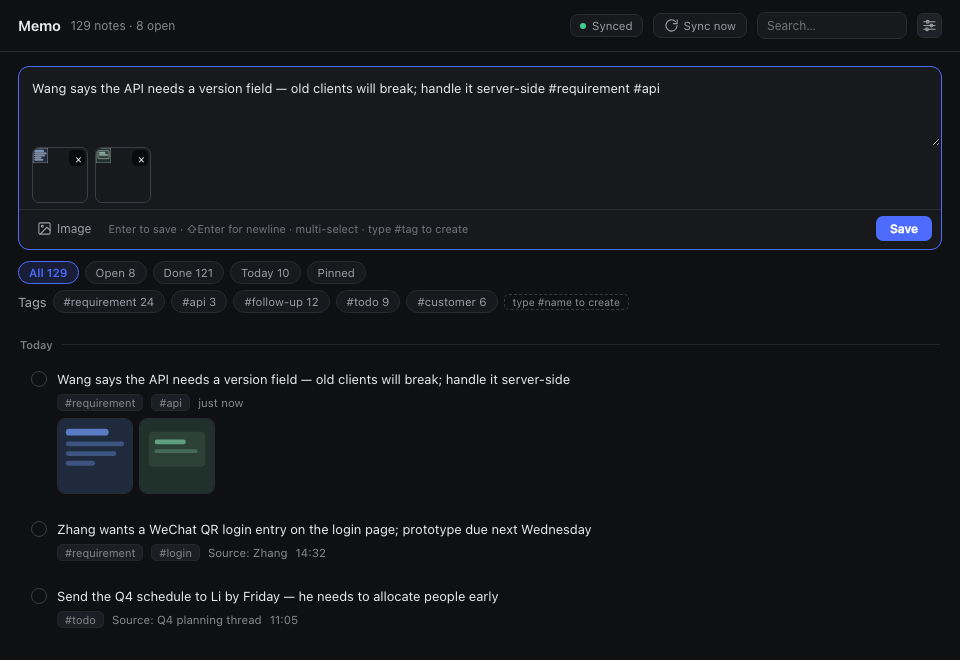
Task: Click #api tag on Wang's note
Action: 170,403
